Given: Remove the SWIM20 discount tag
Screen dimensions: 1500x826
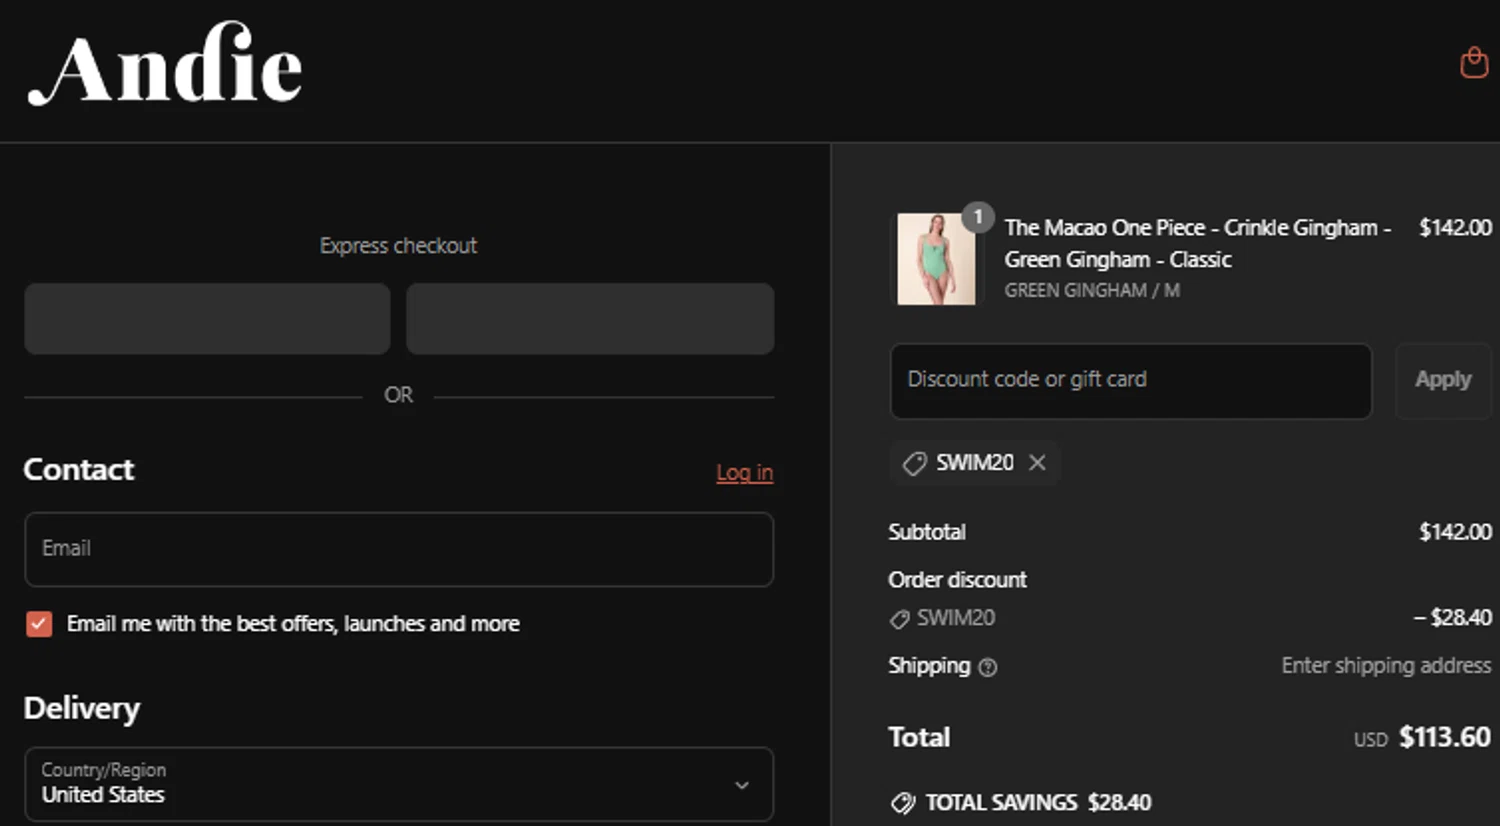Looking at the screenshot, I should [1037, 462].
